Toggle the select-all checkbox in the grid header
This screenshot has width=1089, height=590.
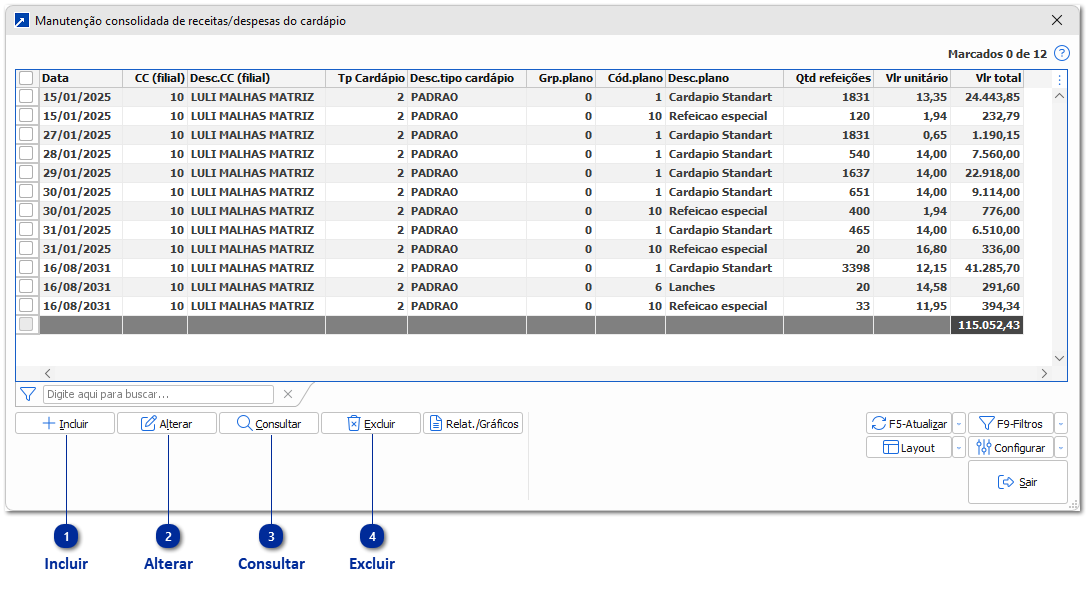coord(26,78)
